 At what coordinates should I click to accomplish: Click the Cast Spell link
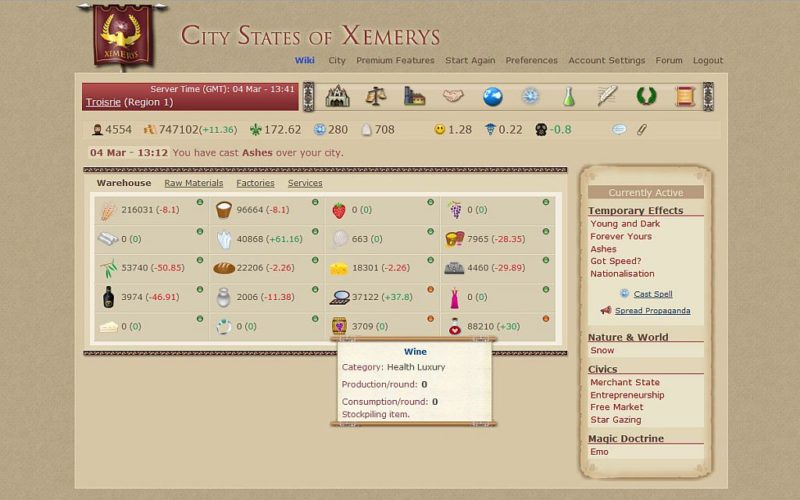point(652,294)
